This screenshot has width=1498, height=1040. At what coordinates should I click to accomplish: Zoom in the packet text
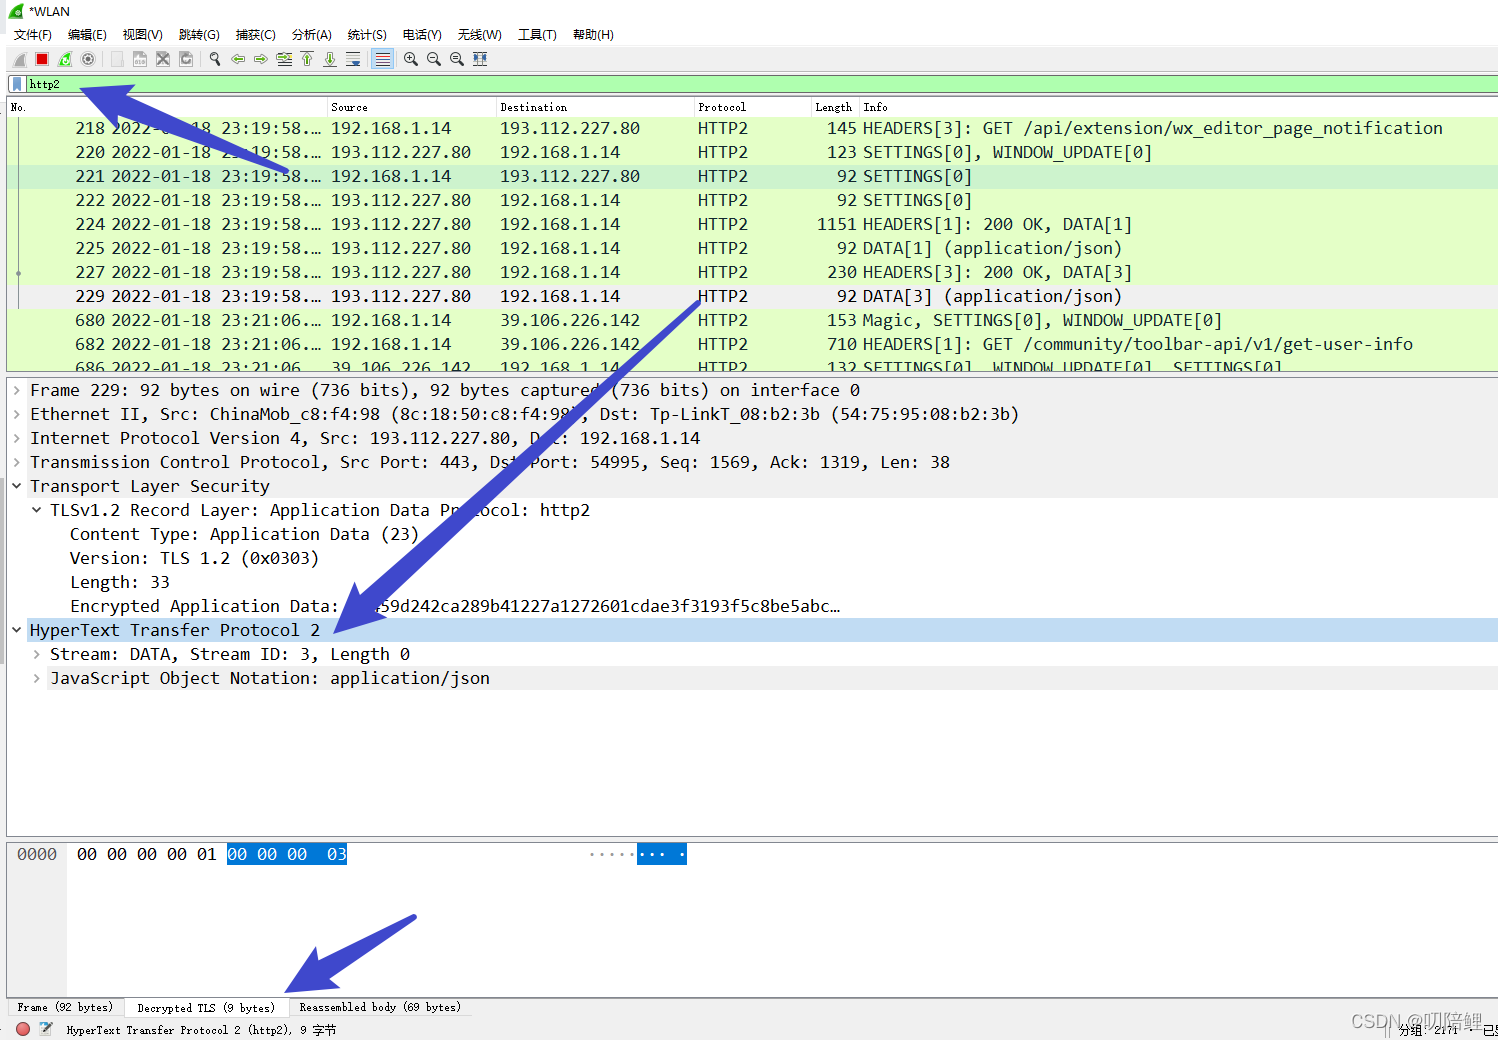[411, 59]
